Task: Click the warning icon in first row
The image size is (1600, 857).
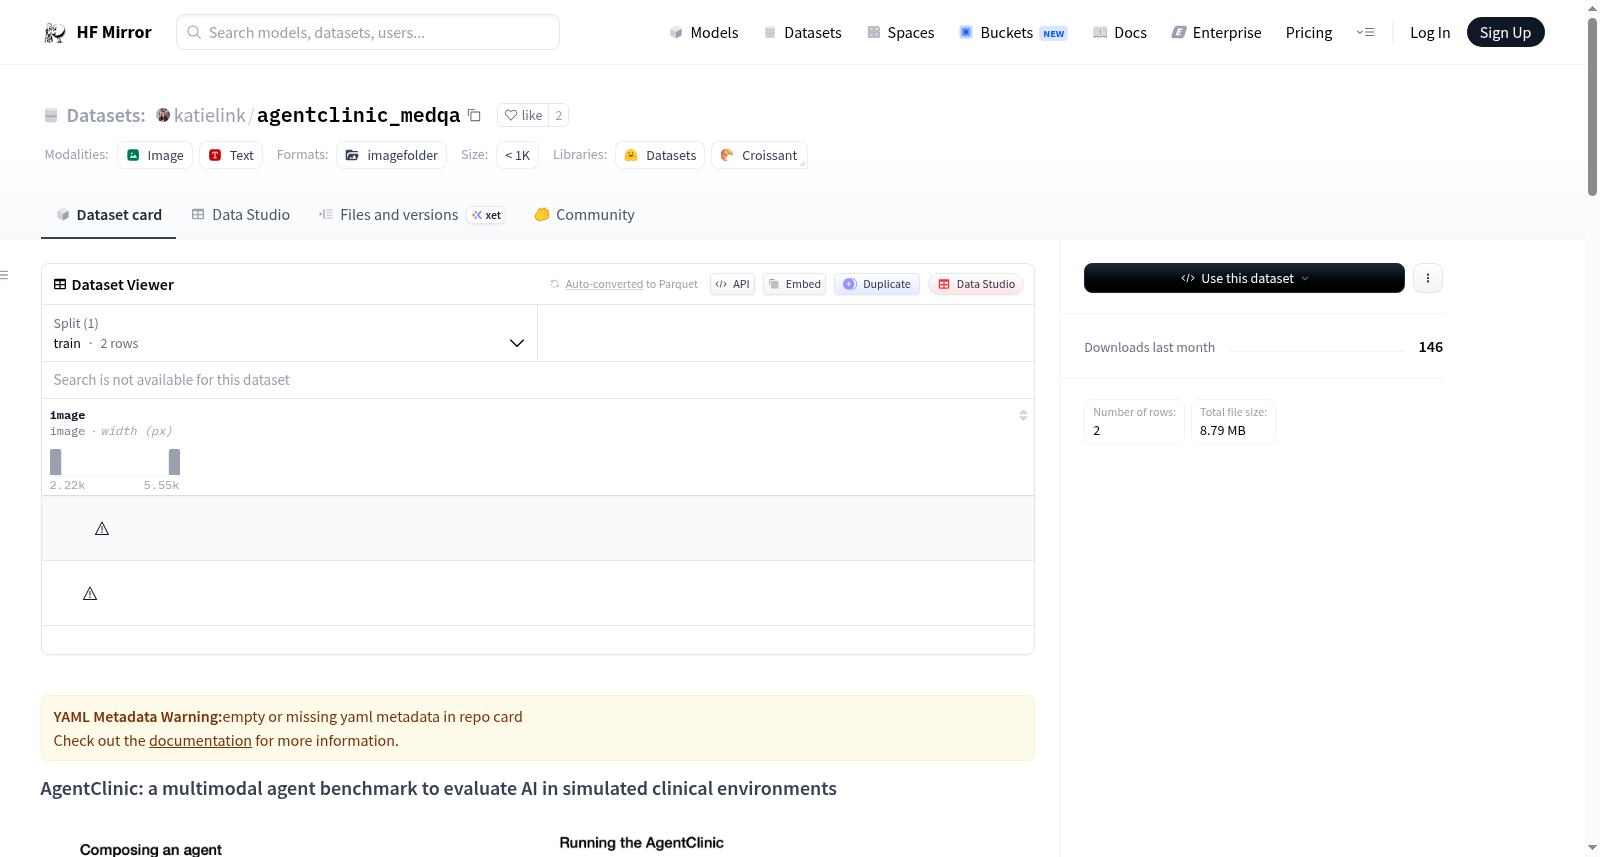Action: click(x=102, y=528)
